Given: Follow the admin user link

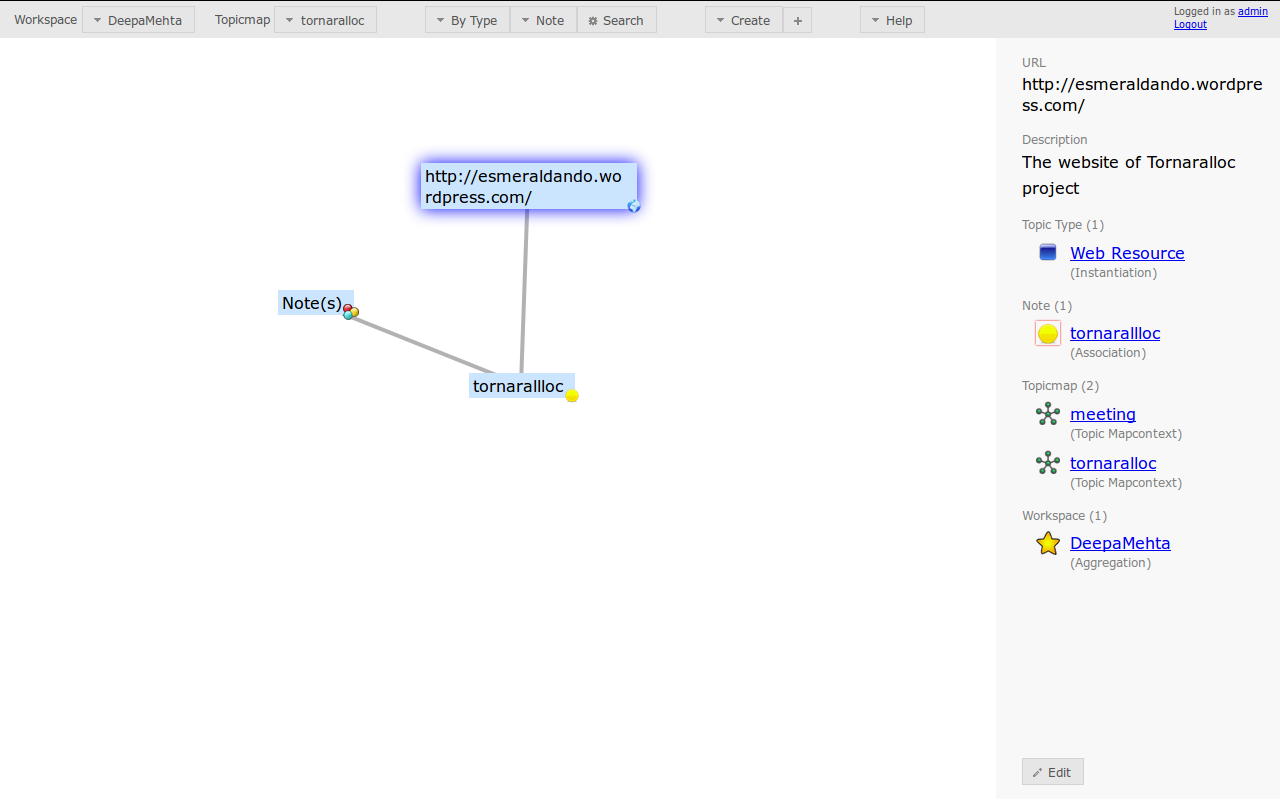Looking at the screenshot, I should [1253, 11].
